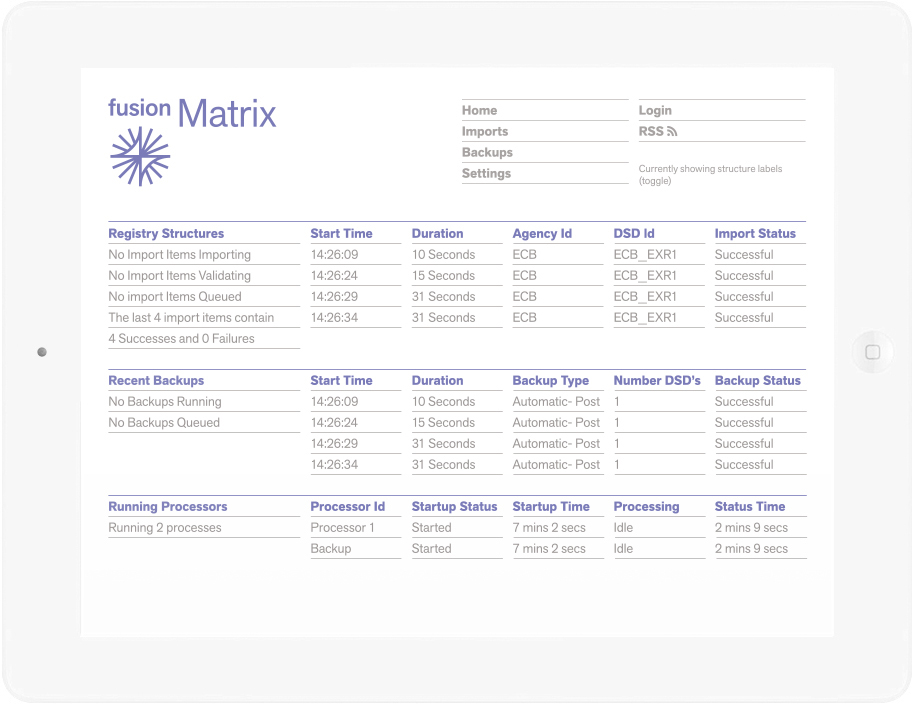This screenshot has width=914, height=705.
Task: Click the Fusion Matrix starburst logo
Action: [139, 156]
